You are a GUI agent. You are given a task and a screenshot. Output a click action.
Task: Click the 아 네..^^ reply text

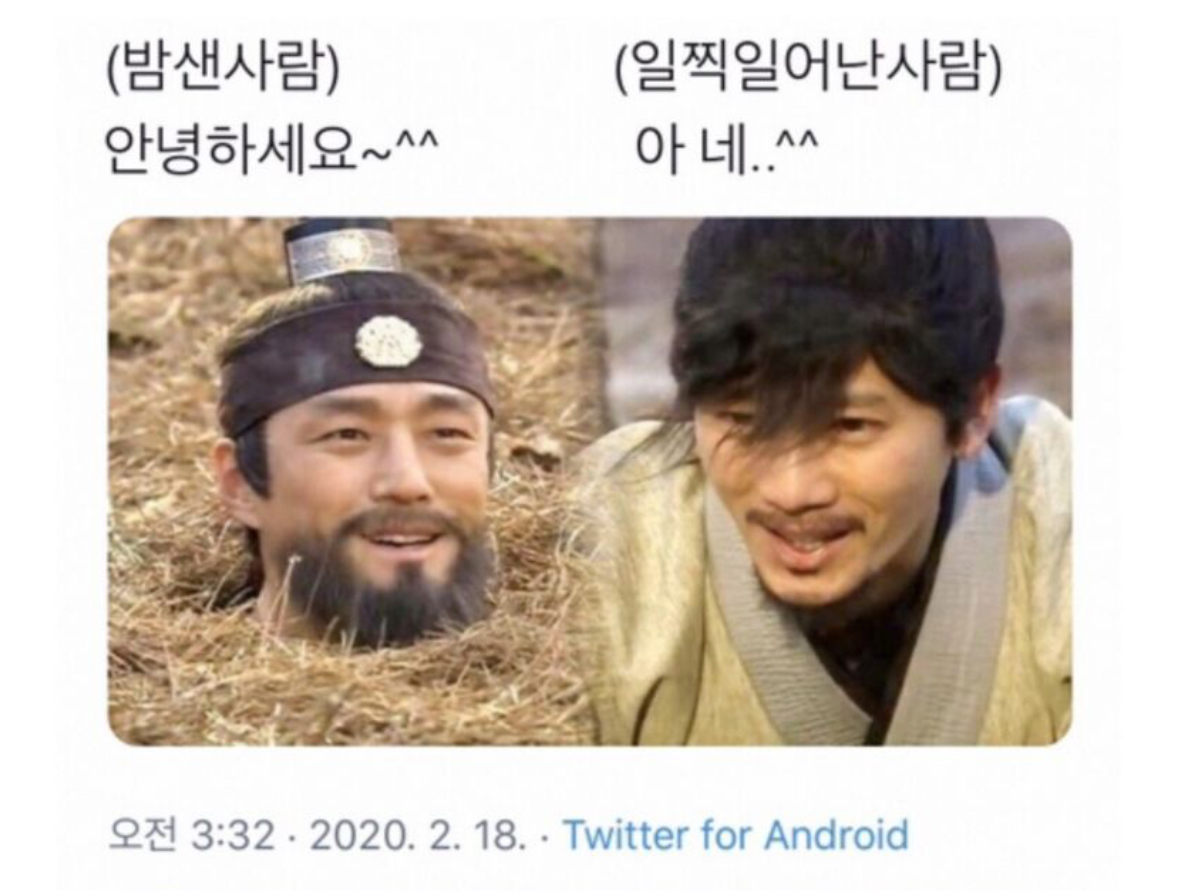pos(726,149)
